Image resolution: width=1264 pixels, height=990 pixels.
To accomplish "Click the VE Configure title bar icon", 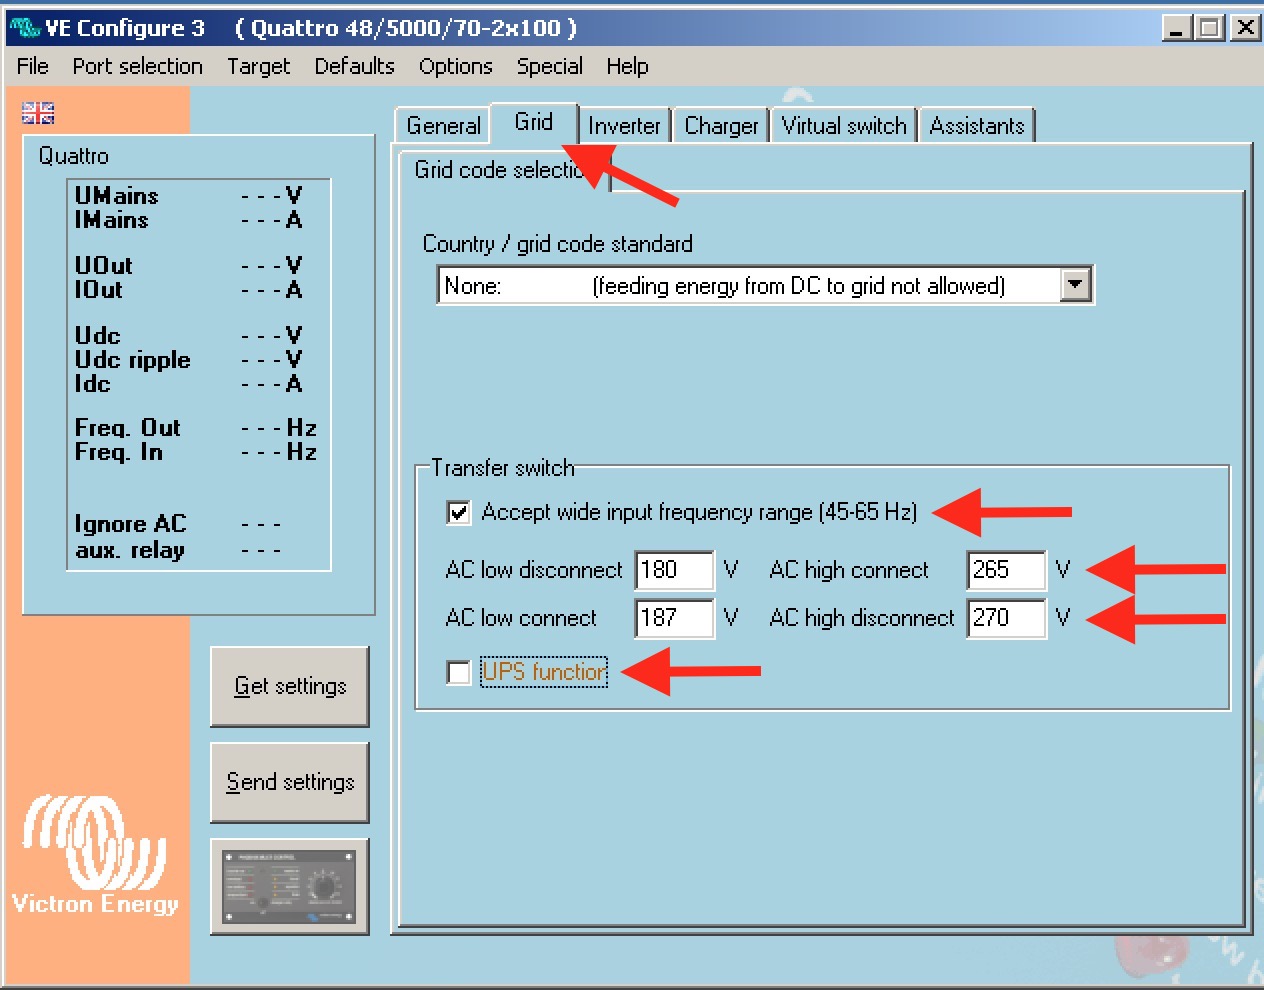I will (x=24, y=28).
